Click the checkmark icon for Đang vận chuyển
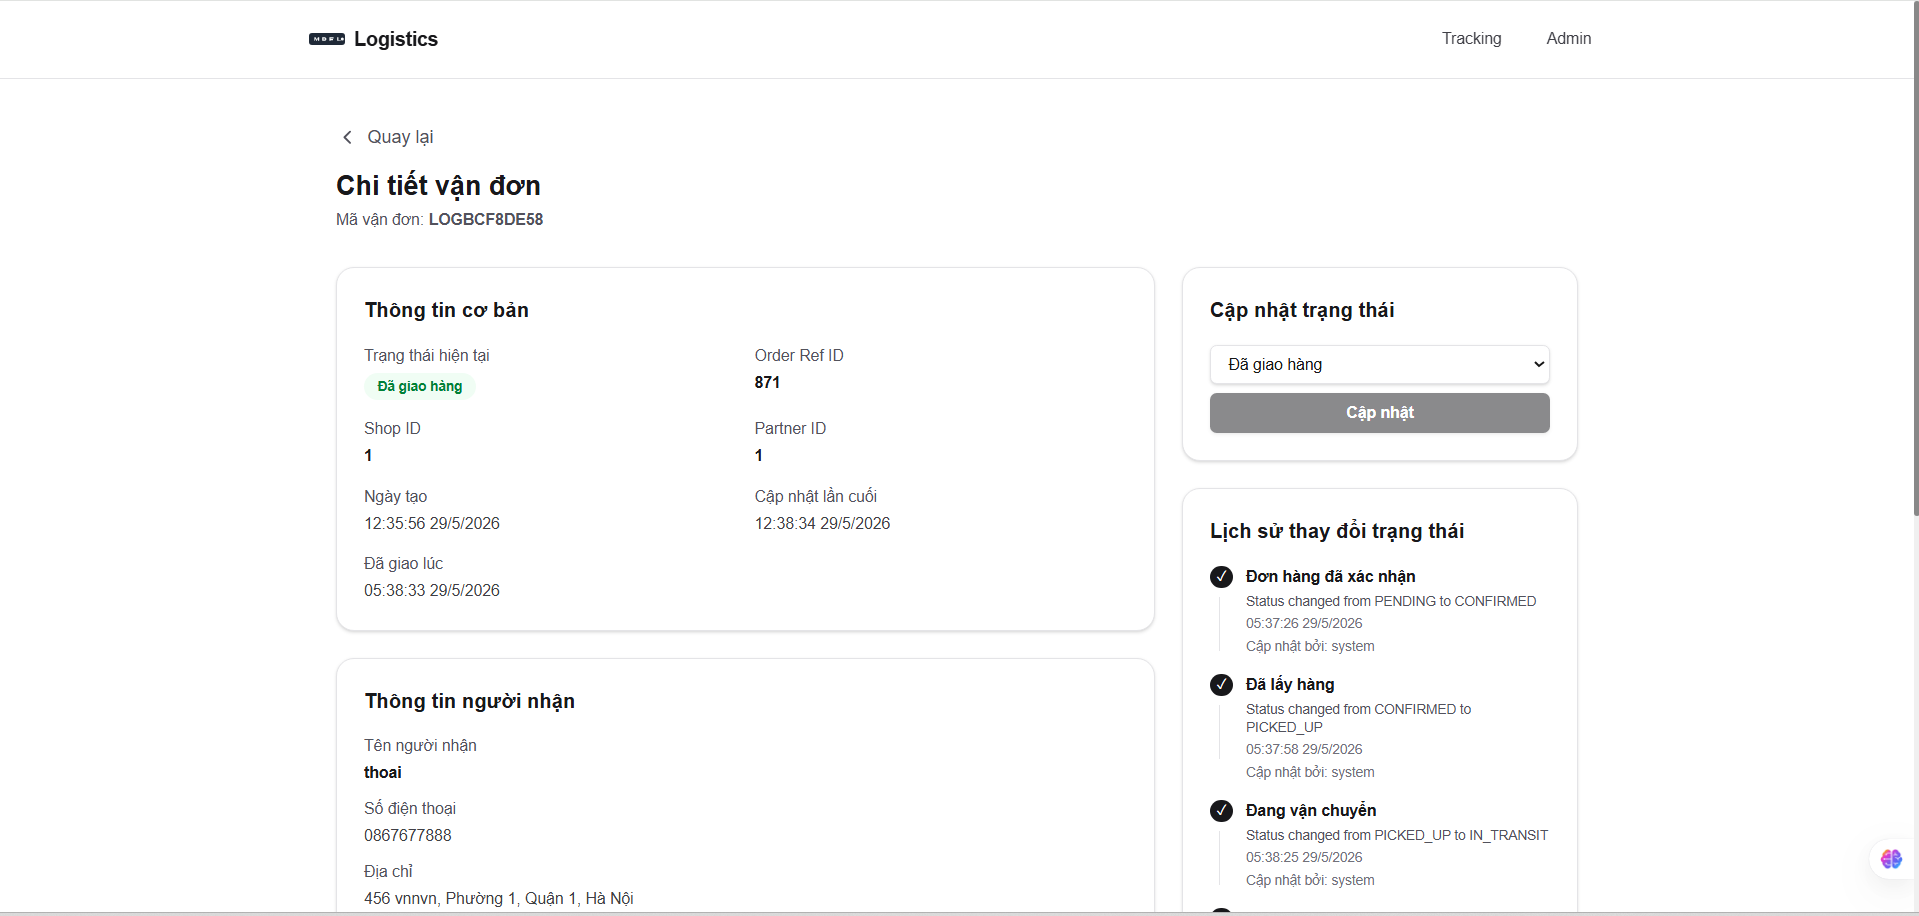The image size is (1919, 916). [1221, 811]
